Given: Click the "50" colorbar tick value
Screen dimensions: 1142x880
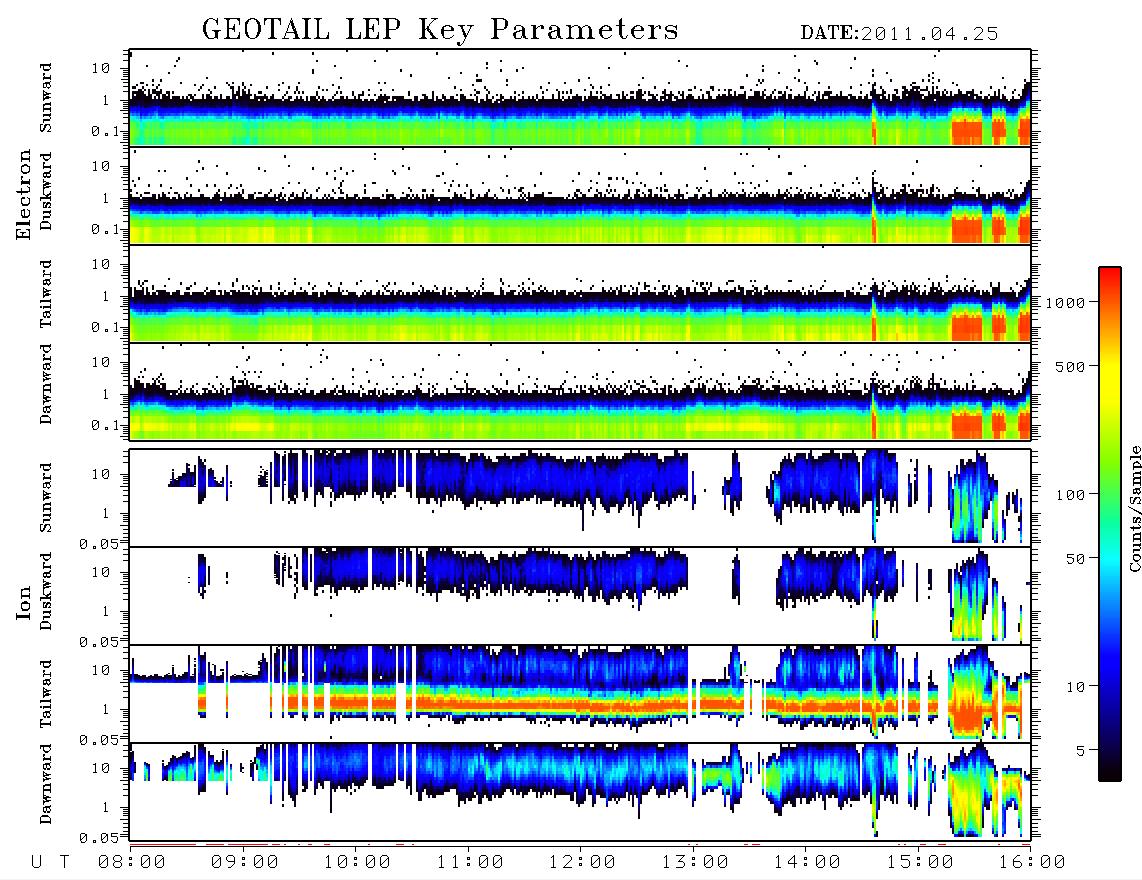Looking at the screenshot, I should pyautogui.click(x=1075, y=559).
